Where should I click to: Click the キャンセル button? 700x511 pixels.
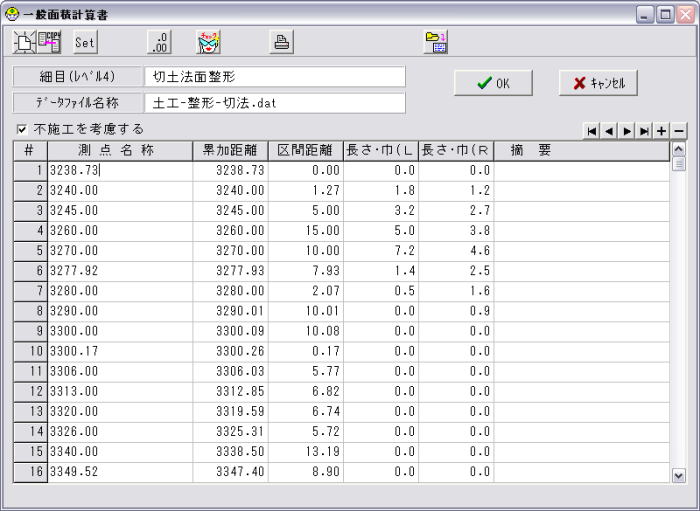click(x=598, y=83)
